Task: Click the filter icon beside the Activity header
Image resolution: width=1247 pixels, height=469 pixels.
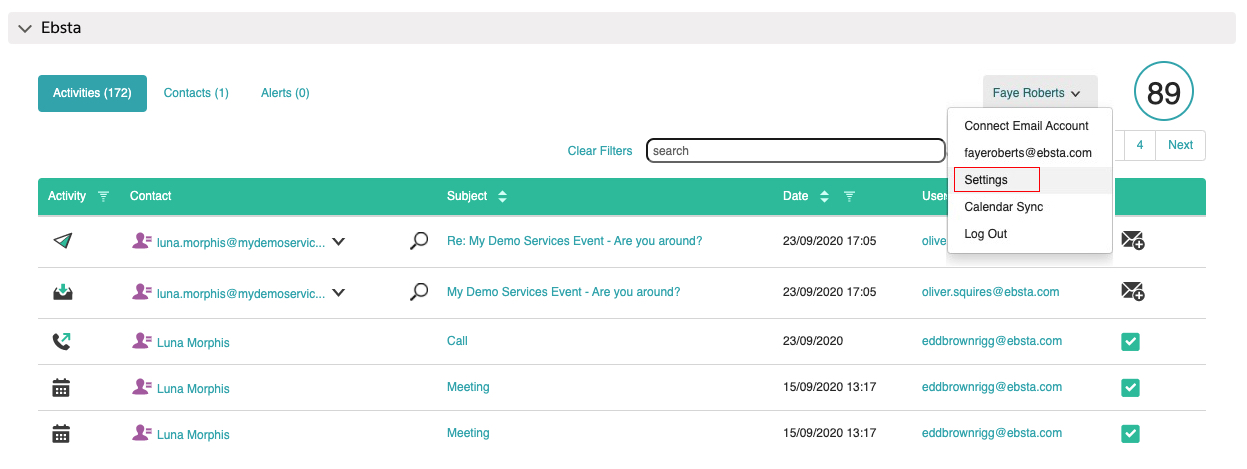Action: [x=103, y=197]
